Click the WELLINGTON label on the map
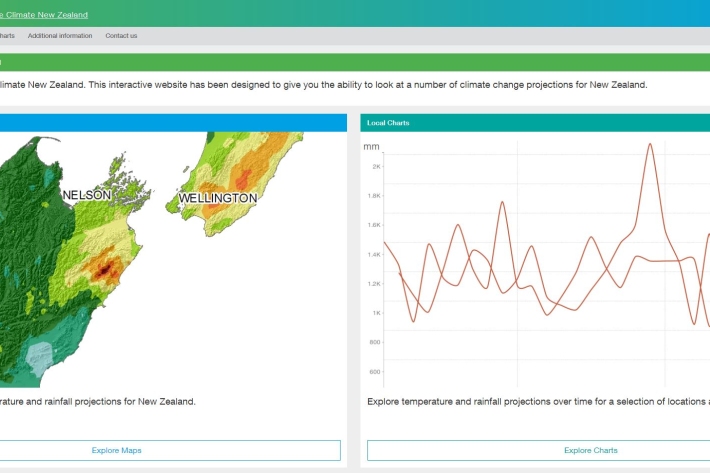Viewport: 710px width, 473px height. (217, 198)
